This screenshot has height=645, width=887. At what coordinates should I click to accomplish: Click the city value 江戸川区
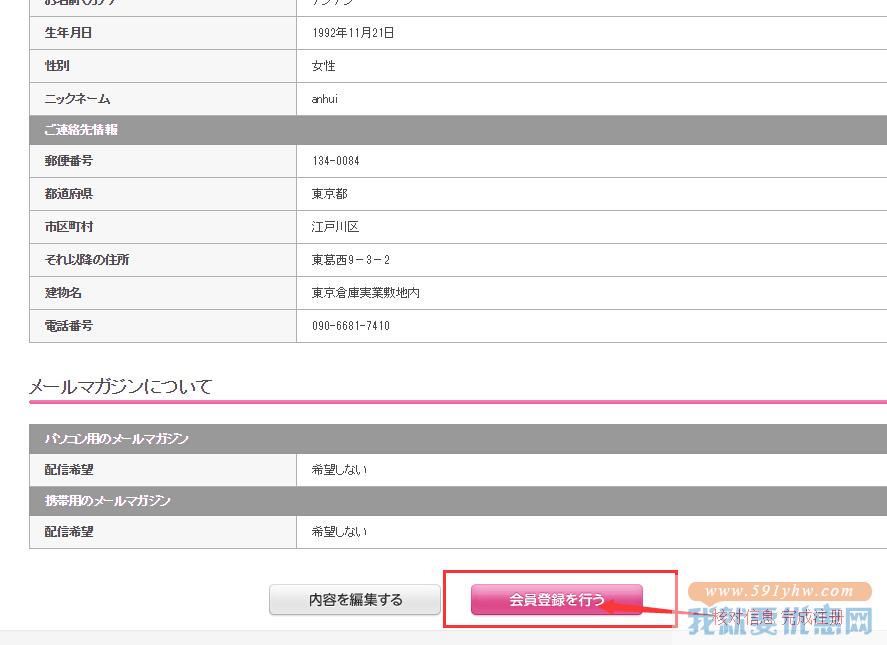coord(335,227)
